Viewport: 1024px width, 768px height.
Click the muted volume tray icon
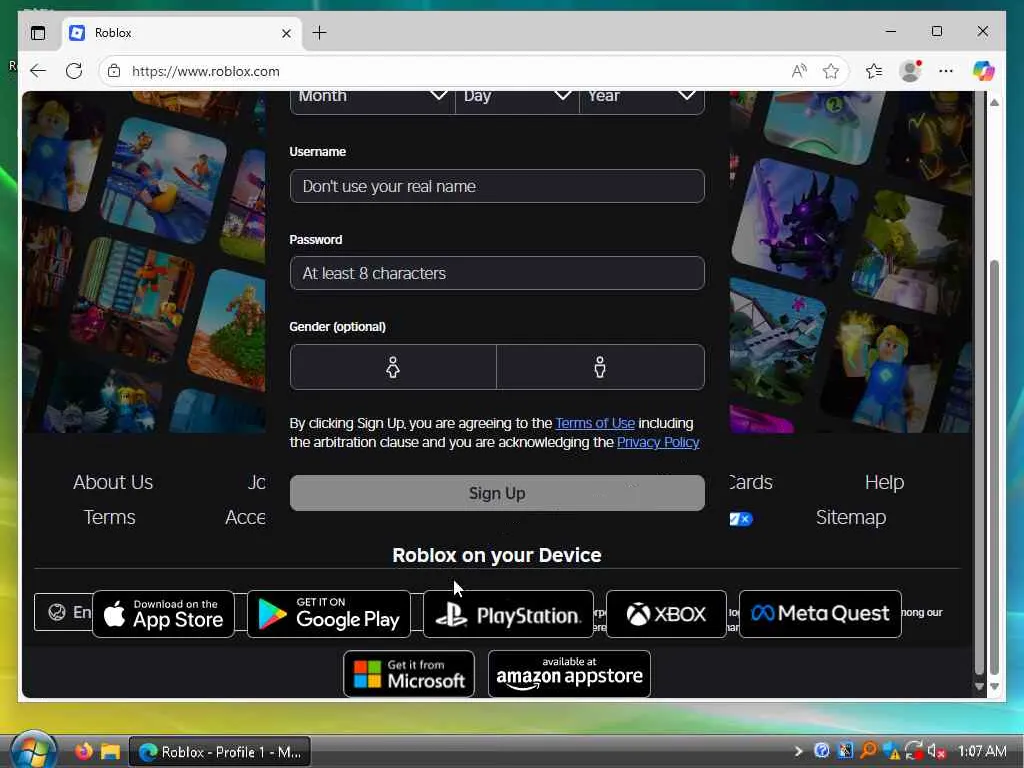(x=936, y=751)
